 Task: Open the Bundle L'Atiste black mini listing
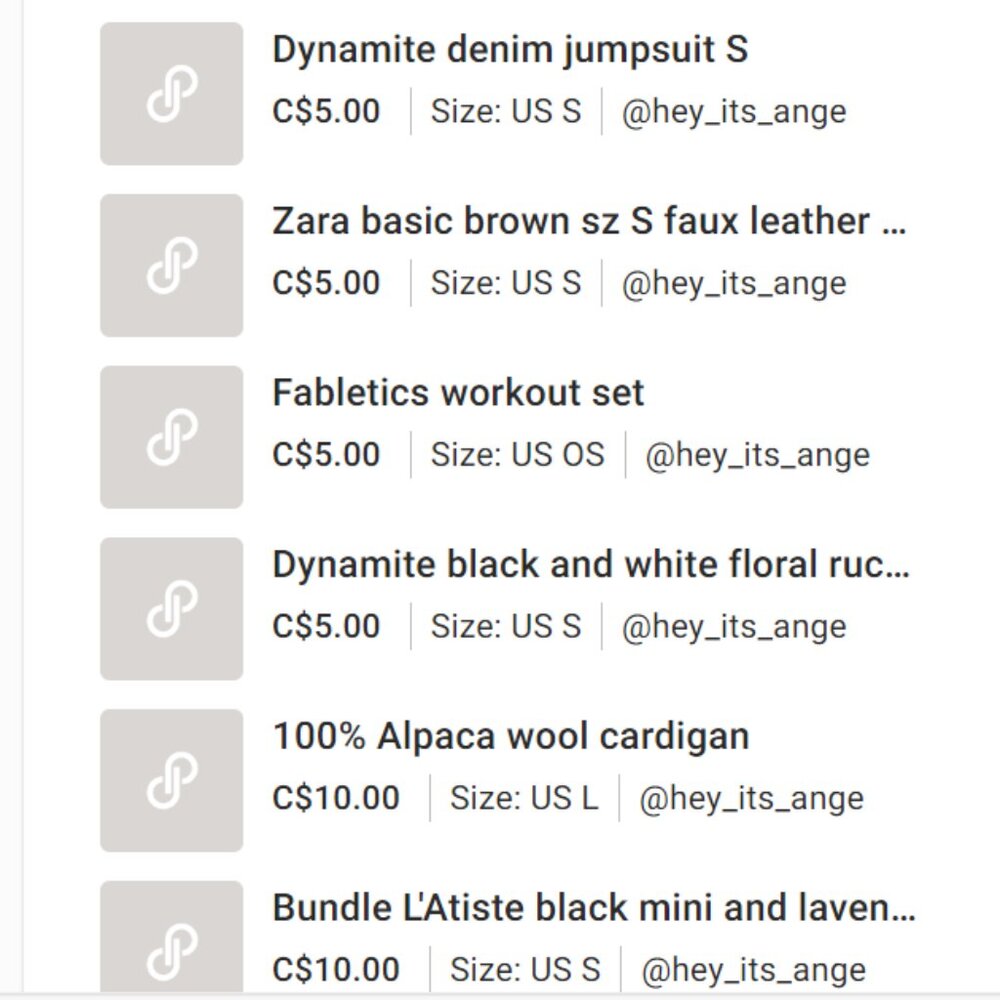(x=590, y=907)
